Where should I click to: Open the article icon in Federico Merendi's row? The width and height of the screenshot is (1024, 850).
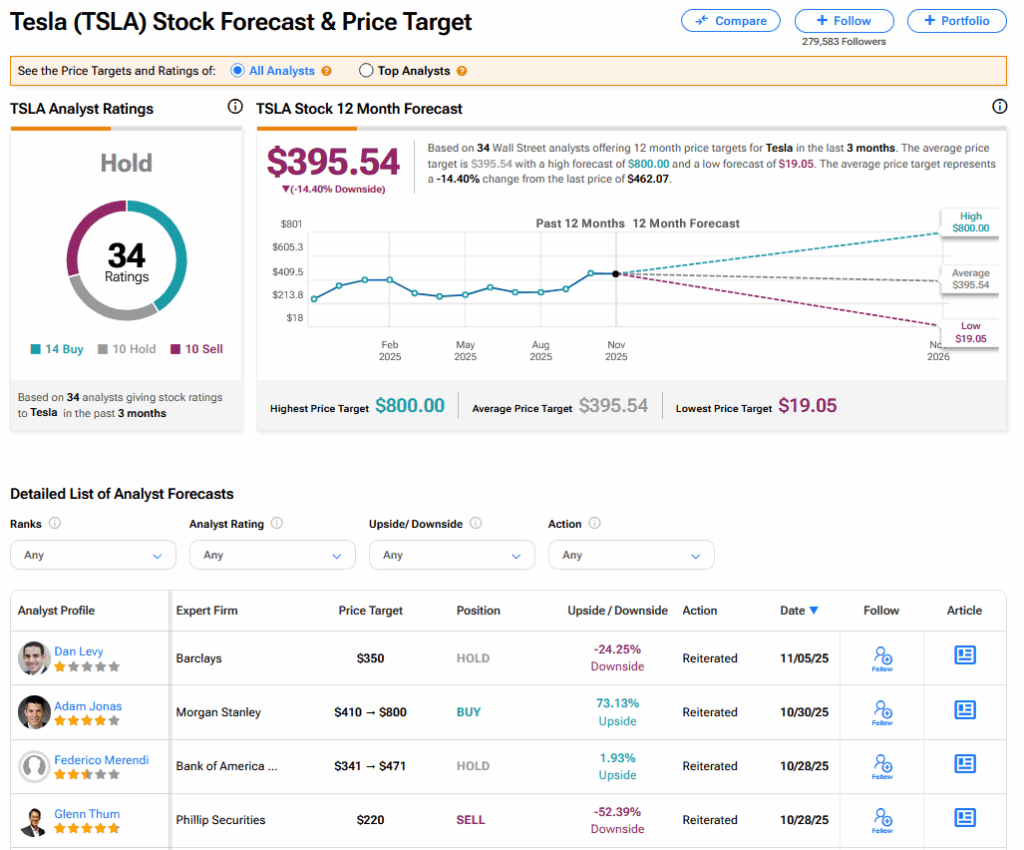point(965,764)
